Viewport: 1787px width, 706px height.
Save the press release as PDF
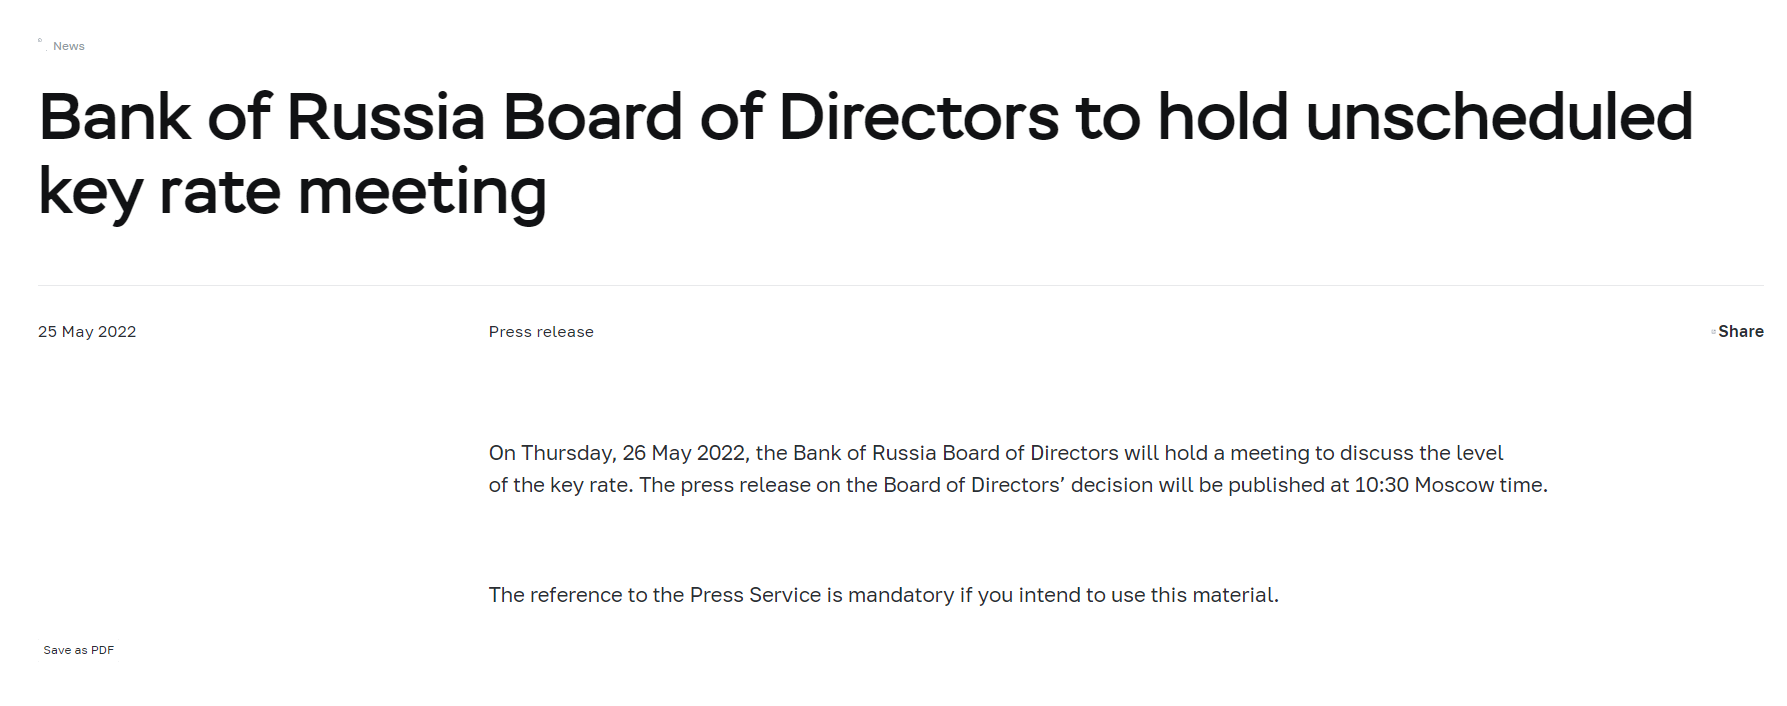[x=78, y=650]
